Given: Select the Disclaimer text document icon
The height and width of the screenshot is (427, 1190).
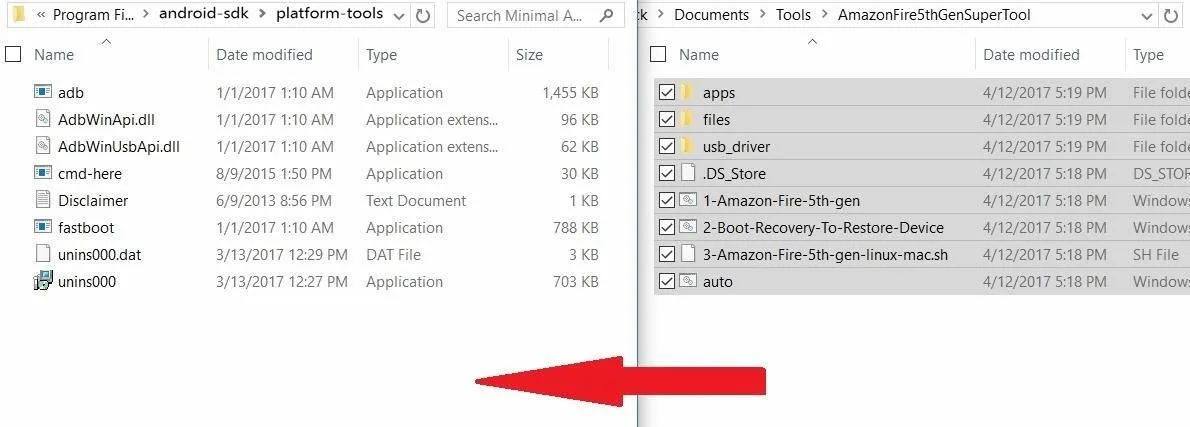Looking at the screenshot, I should 42,200.
